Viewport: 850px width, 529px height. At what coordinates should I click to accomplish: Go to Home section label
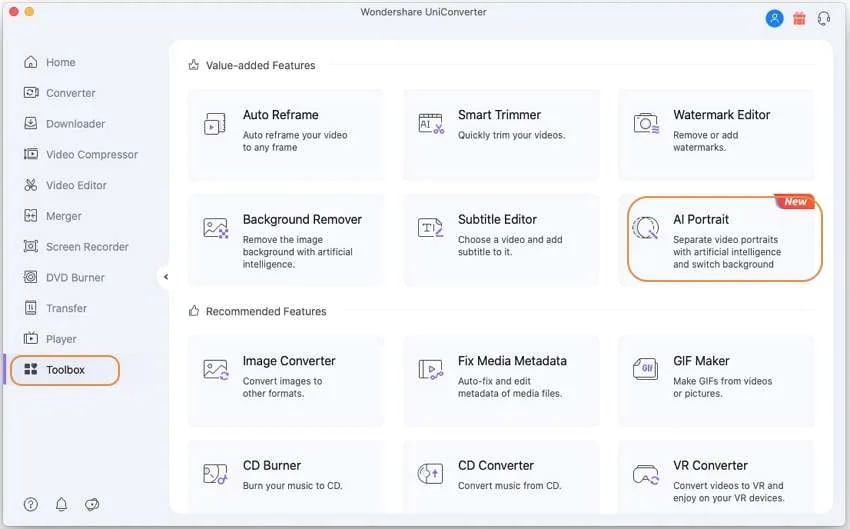coord(61,62)
